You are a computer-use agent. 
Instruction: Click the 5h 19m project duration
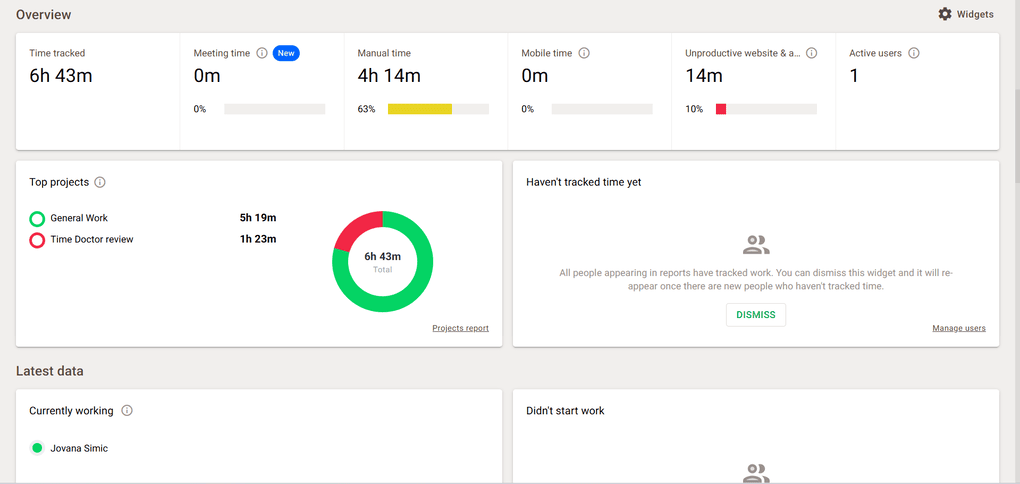(258, 218)
